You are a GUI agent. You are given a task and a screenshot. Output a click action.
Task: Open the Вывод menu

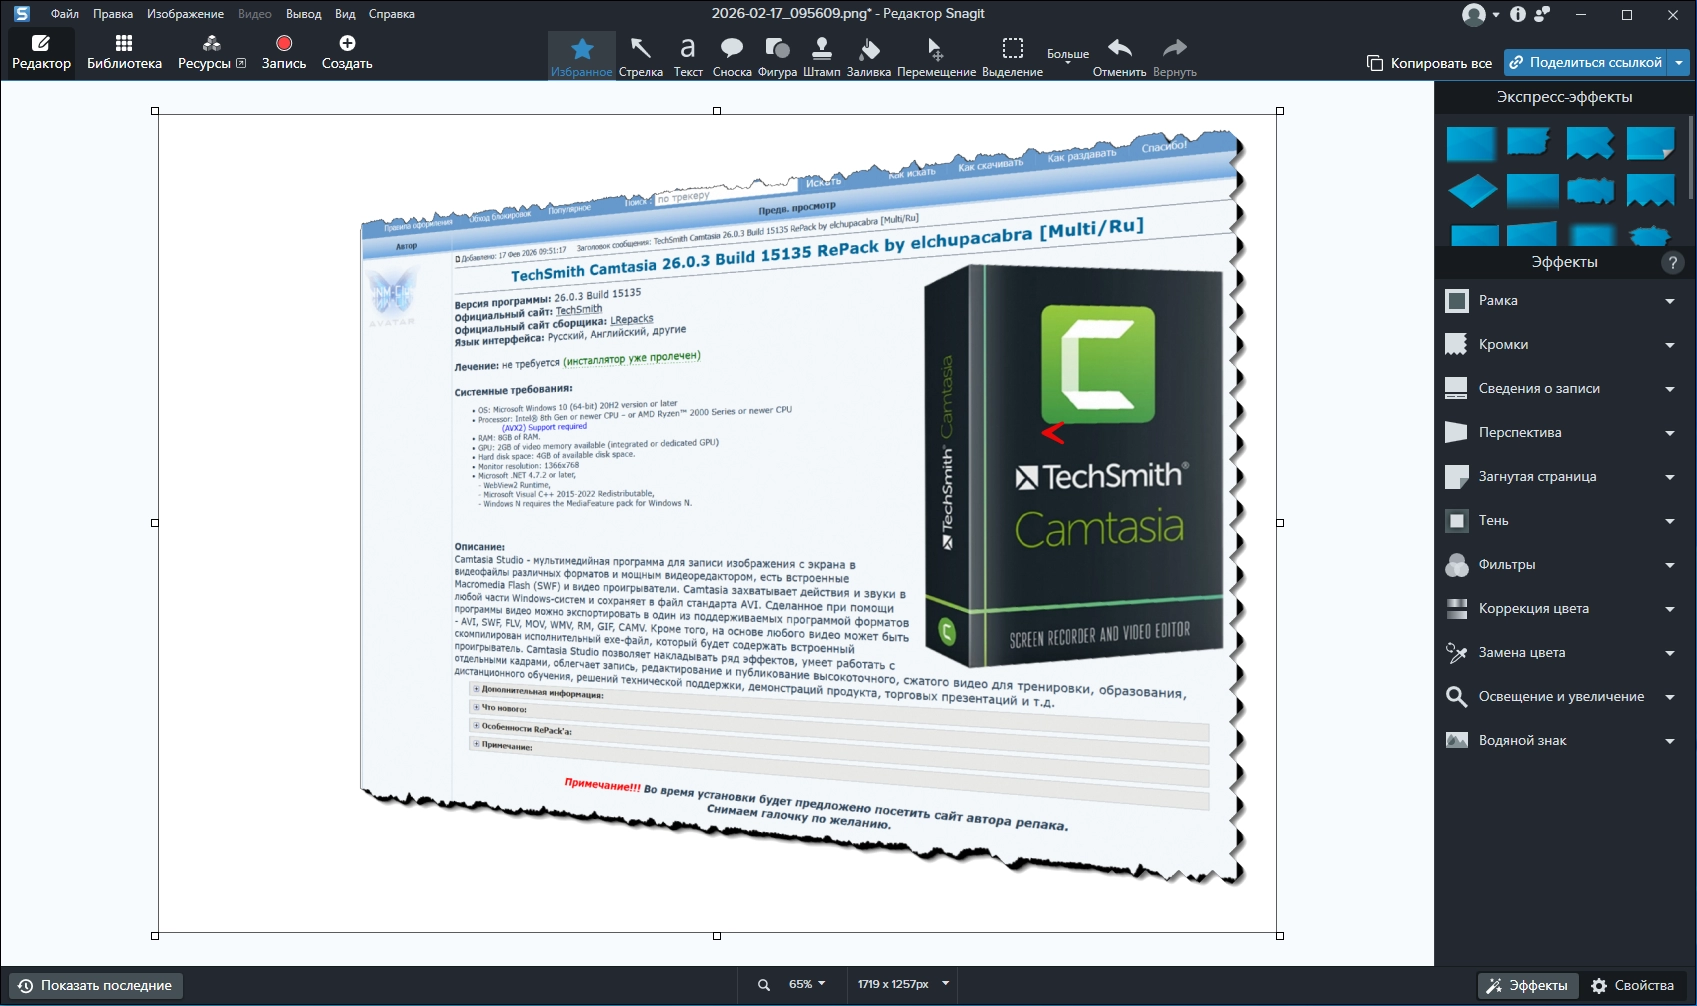tap(303, 14)
